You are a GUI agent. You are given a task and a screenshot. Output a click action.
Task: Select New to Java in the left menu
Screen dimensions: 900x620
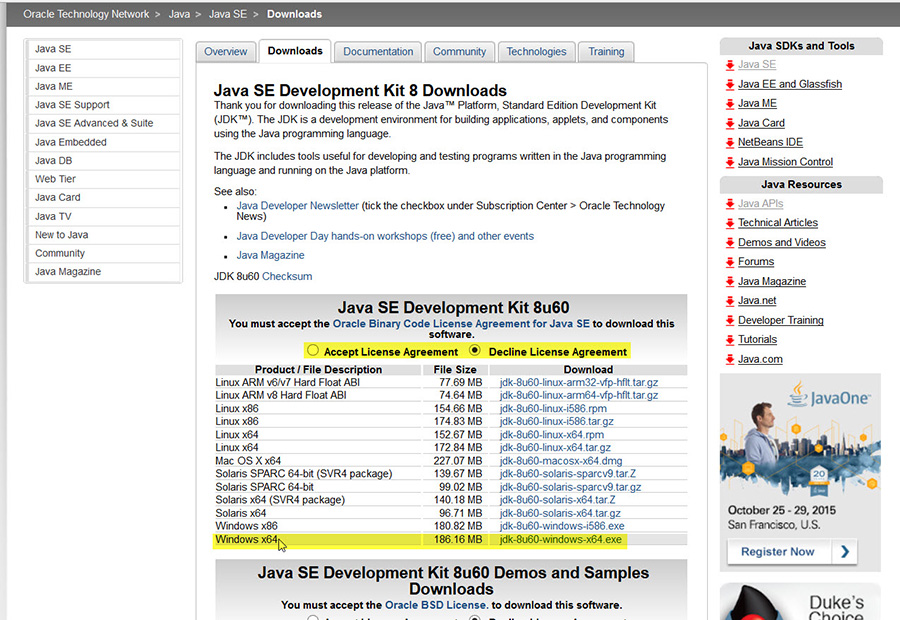(x=104, y=235)
